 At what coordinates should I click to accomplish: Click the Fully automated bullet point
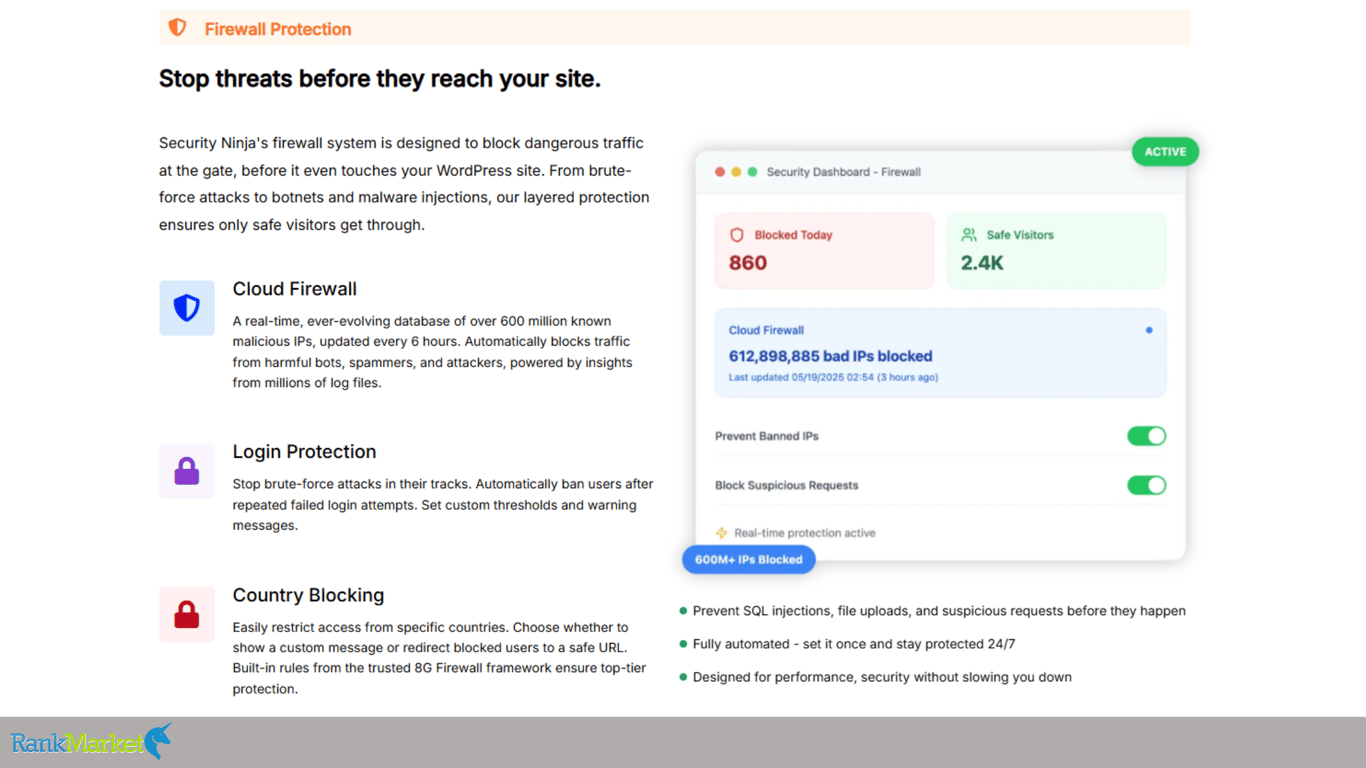click(854, 644)
